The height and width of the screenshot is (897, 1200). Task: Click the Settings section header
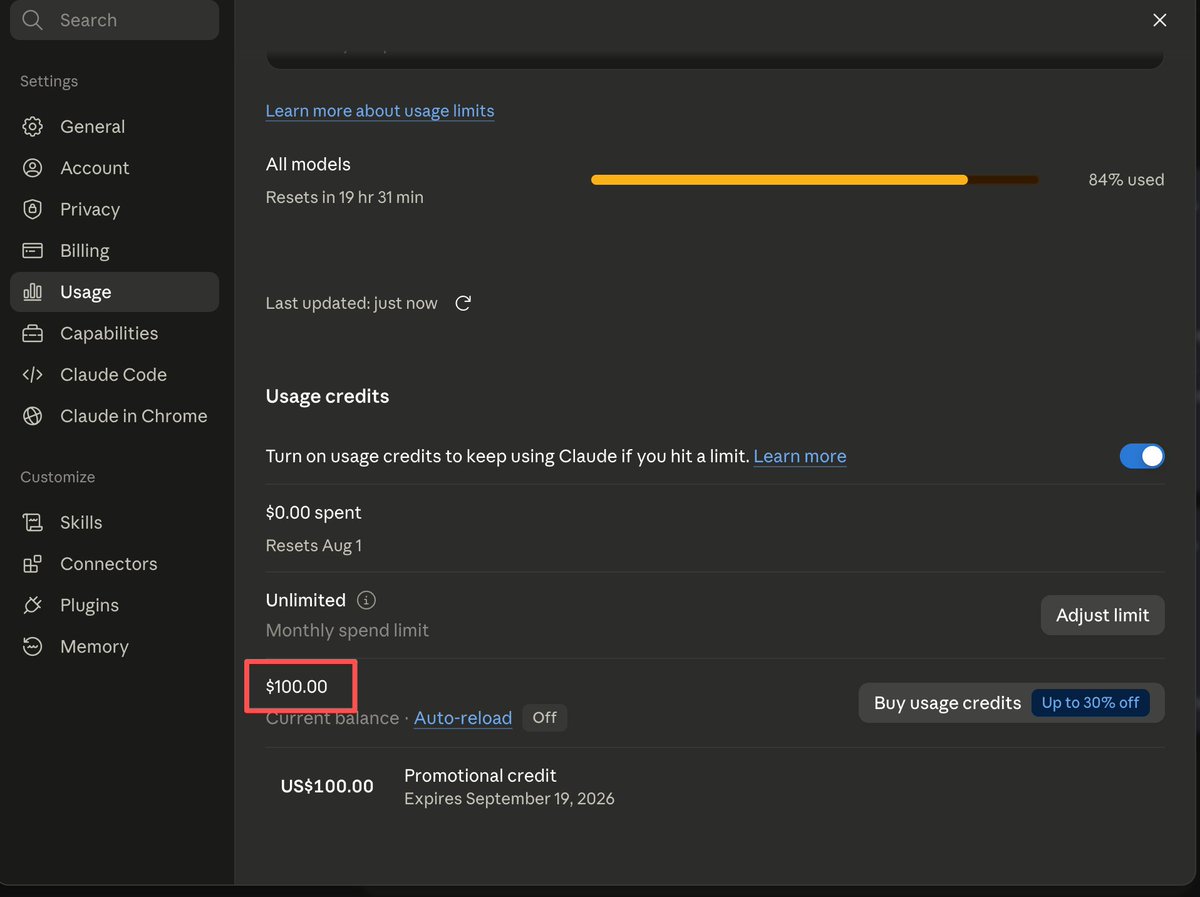[49, 82]
